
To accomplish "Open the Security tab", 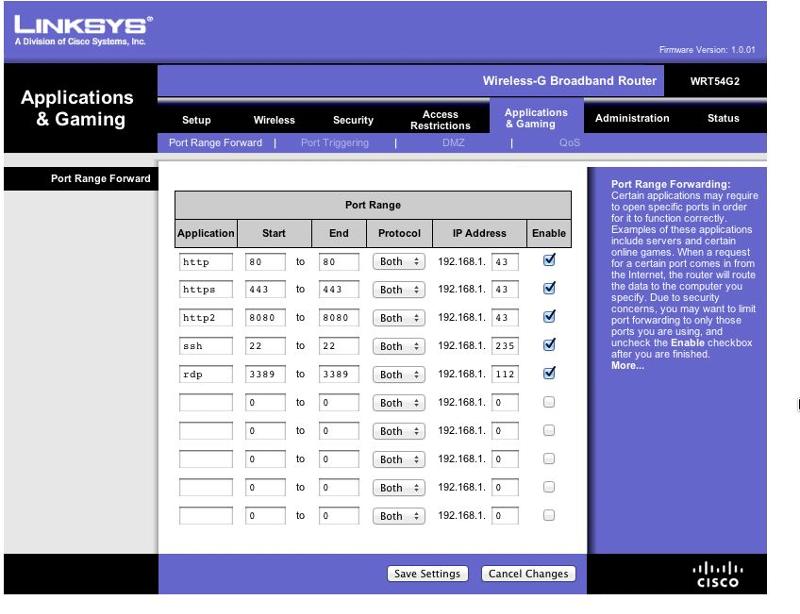I will [x=353, y=120].
